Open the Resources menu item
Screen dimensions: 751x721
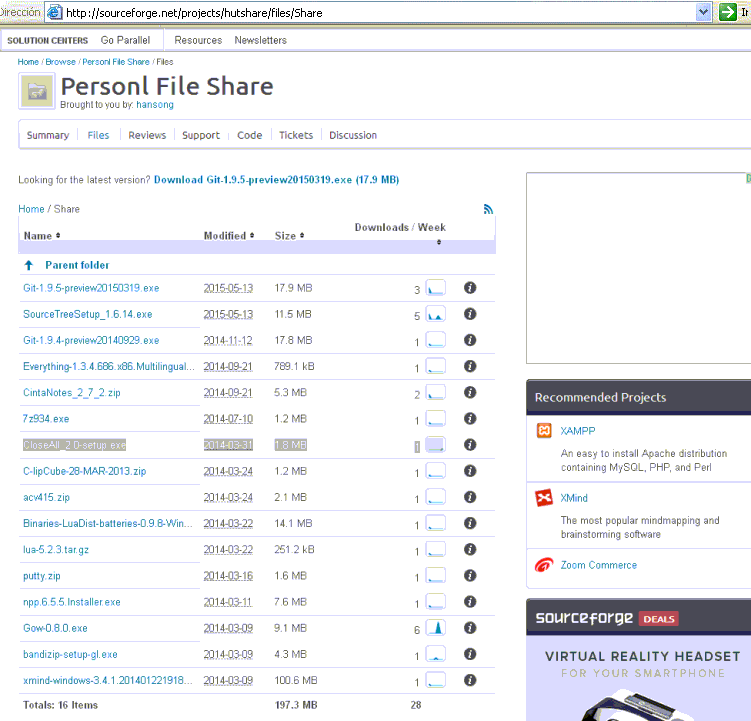pos(198,40)
